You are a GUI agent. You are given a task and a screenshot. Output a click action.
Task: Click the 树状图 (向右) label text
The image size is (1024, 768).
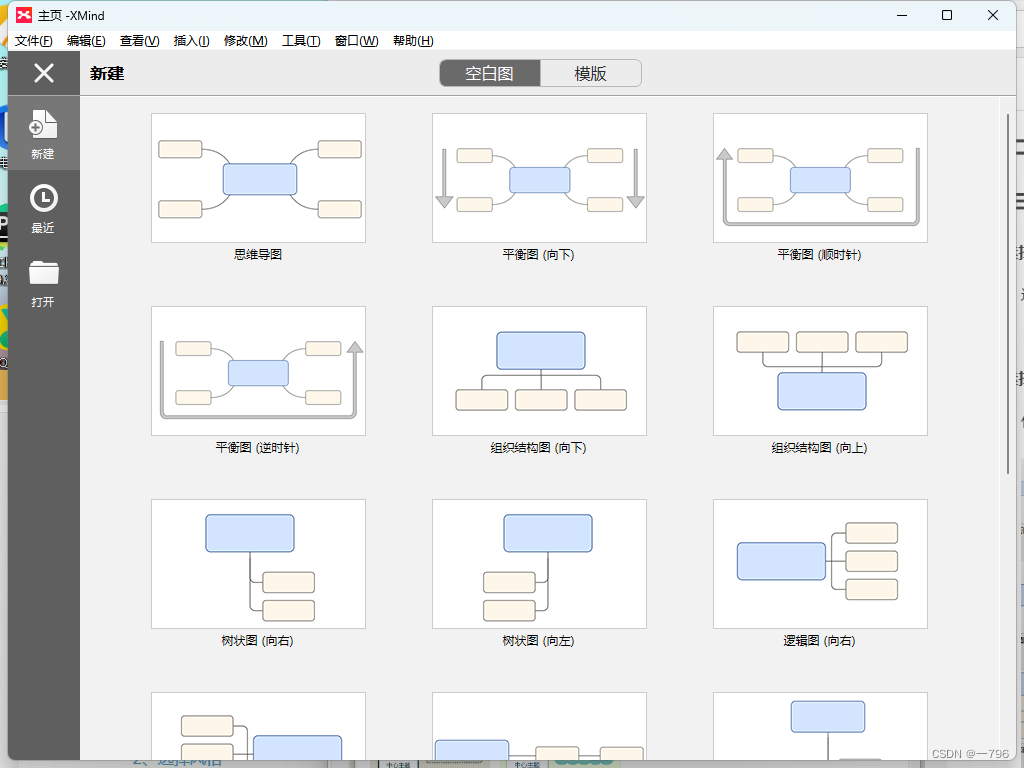click(258, 641)
